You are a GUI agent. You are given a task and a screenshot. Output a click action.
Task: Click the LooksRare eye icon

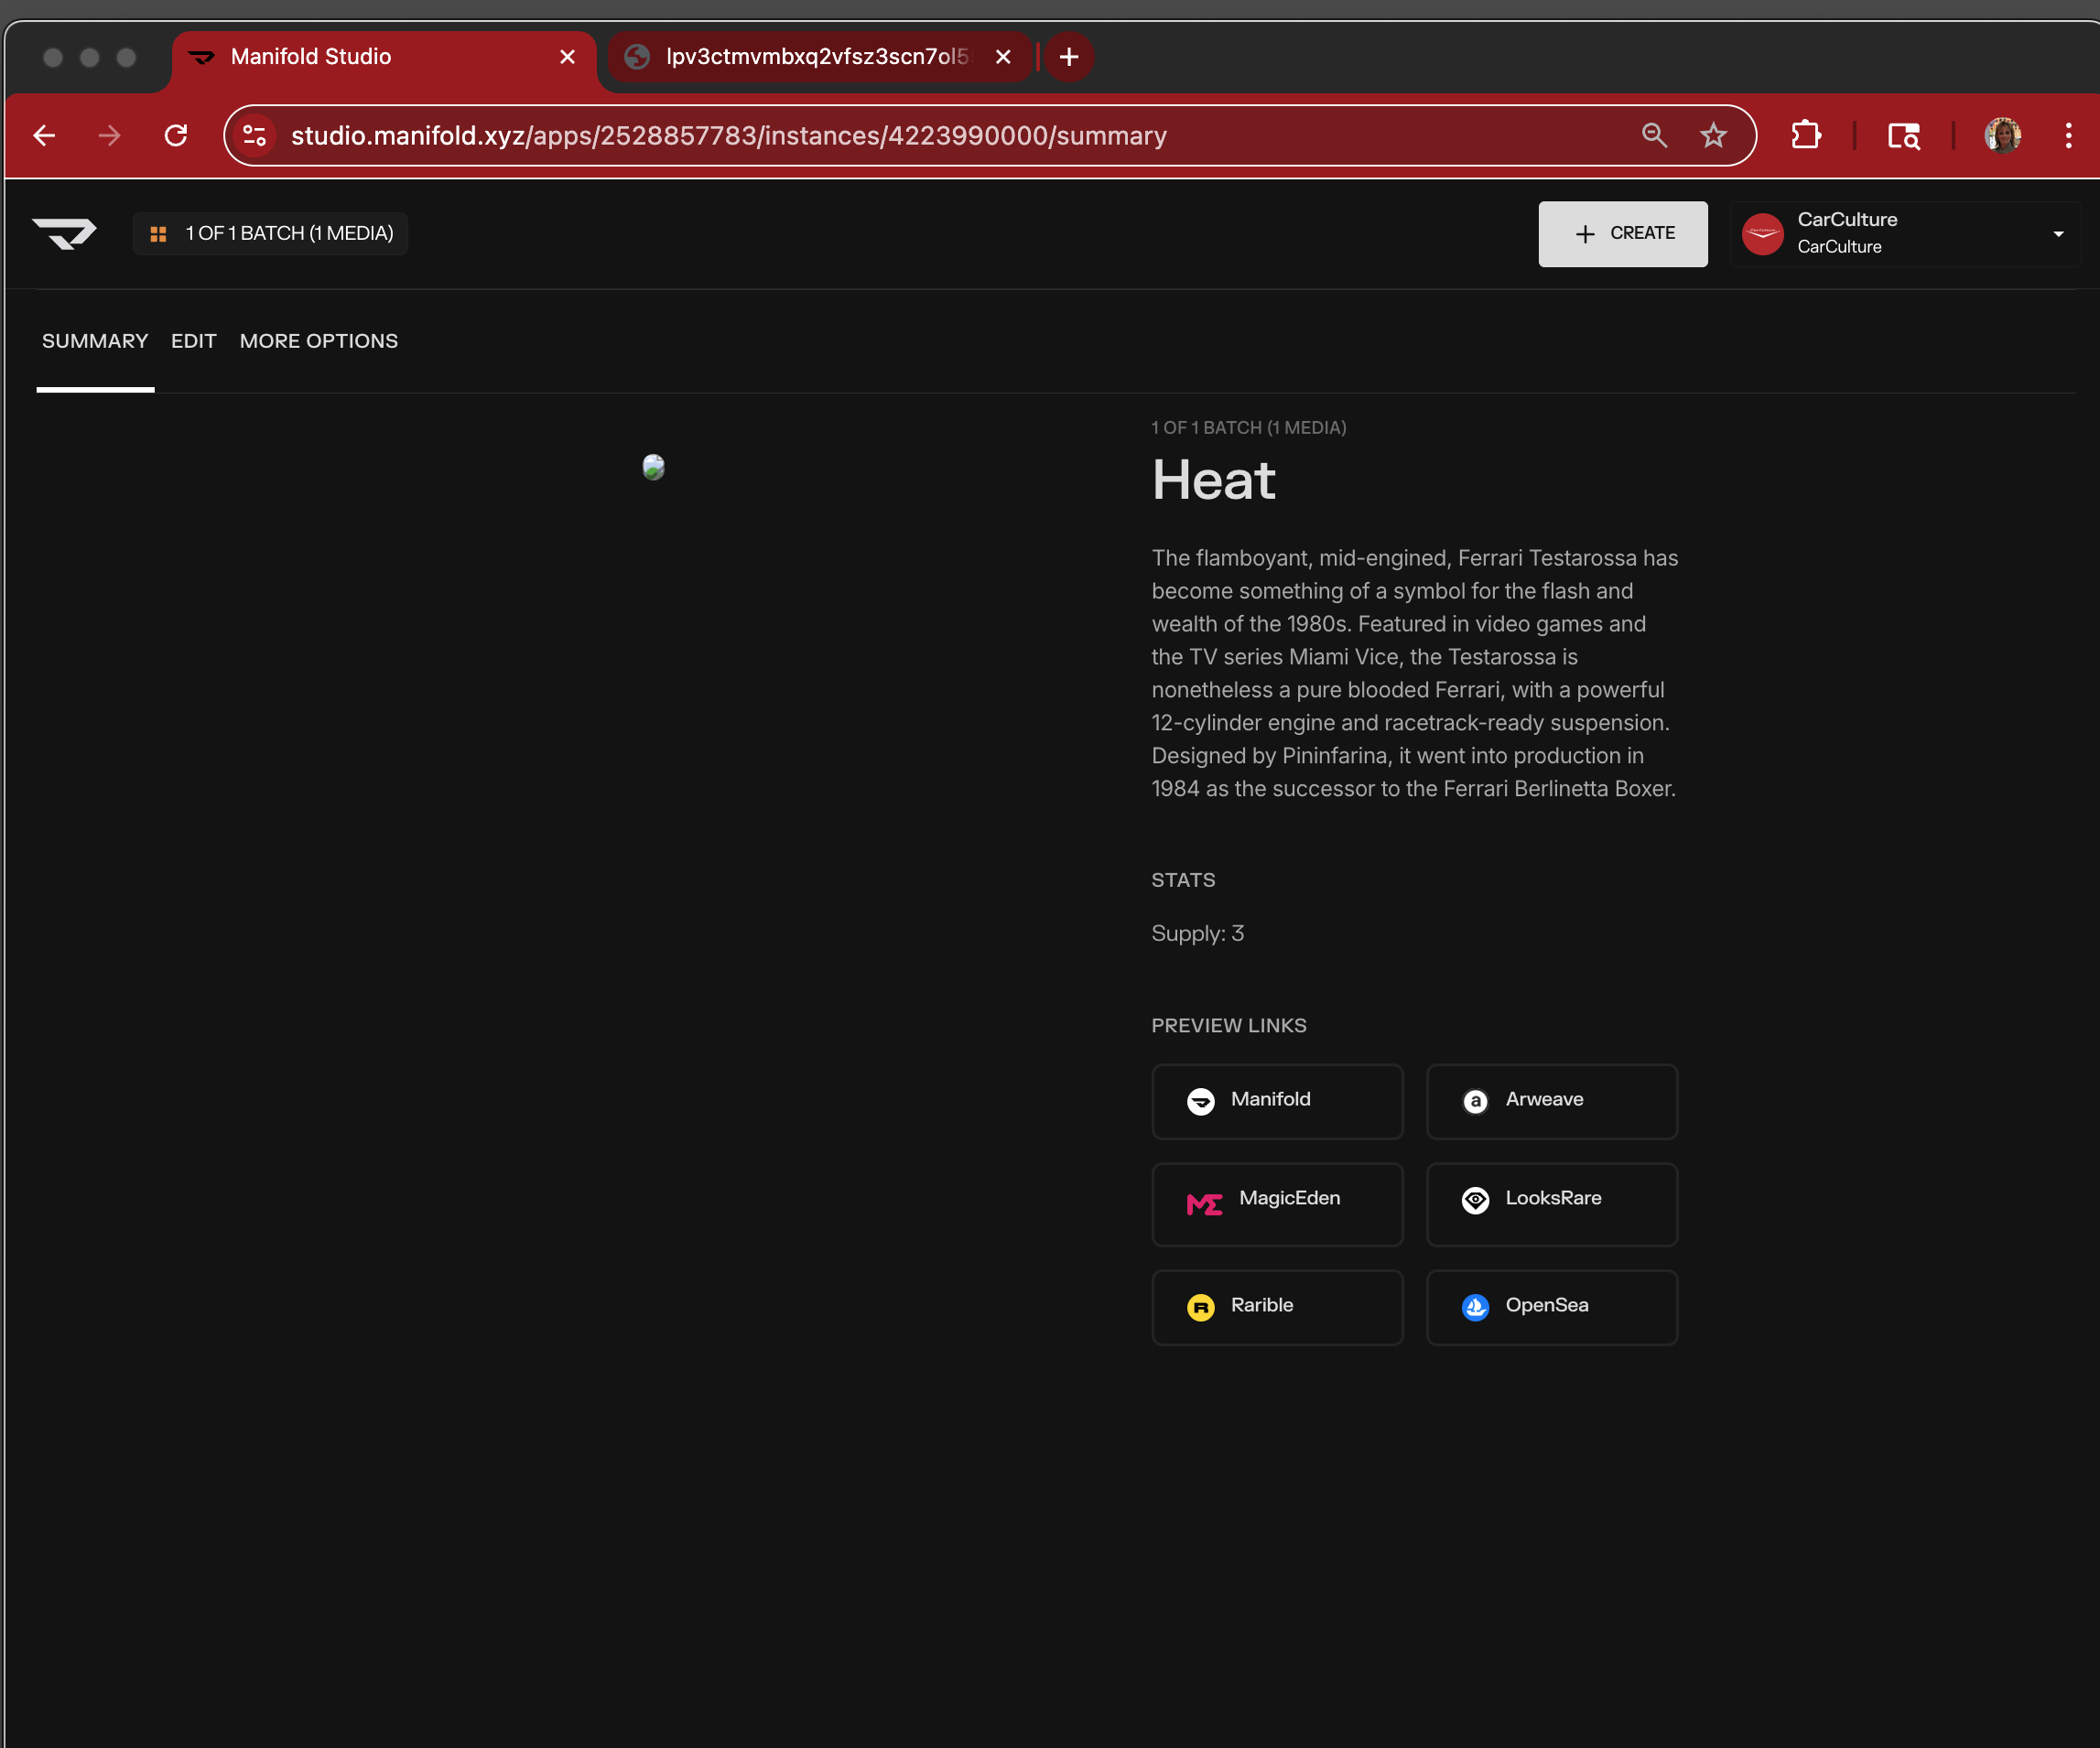click(x=1475, y=1199)
